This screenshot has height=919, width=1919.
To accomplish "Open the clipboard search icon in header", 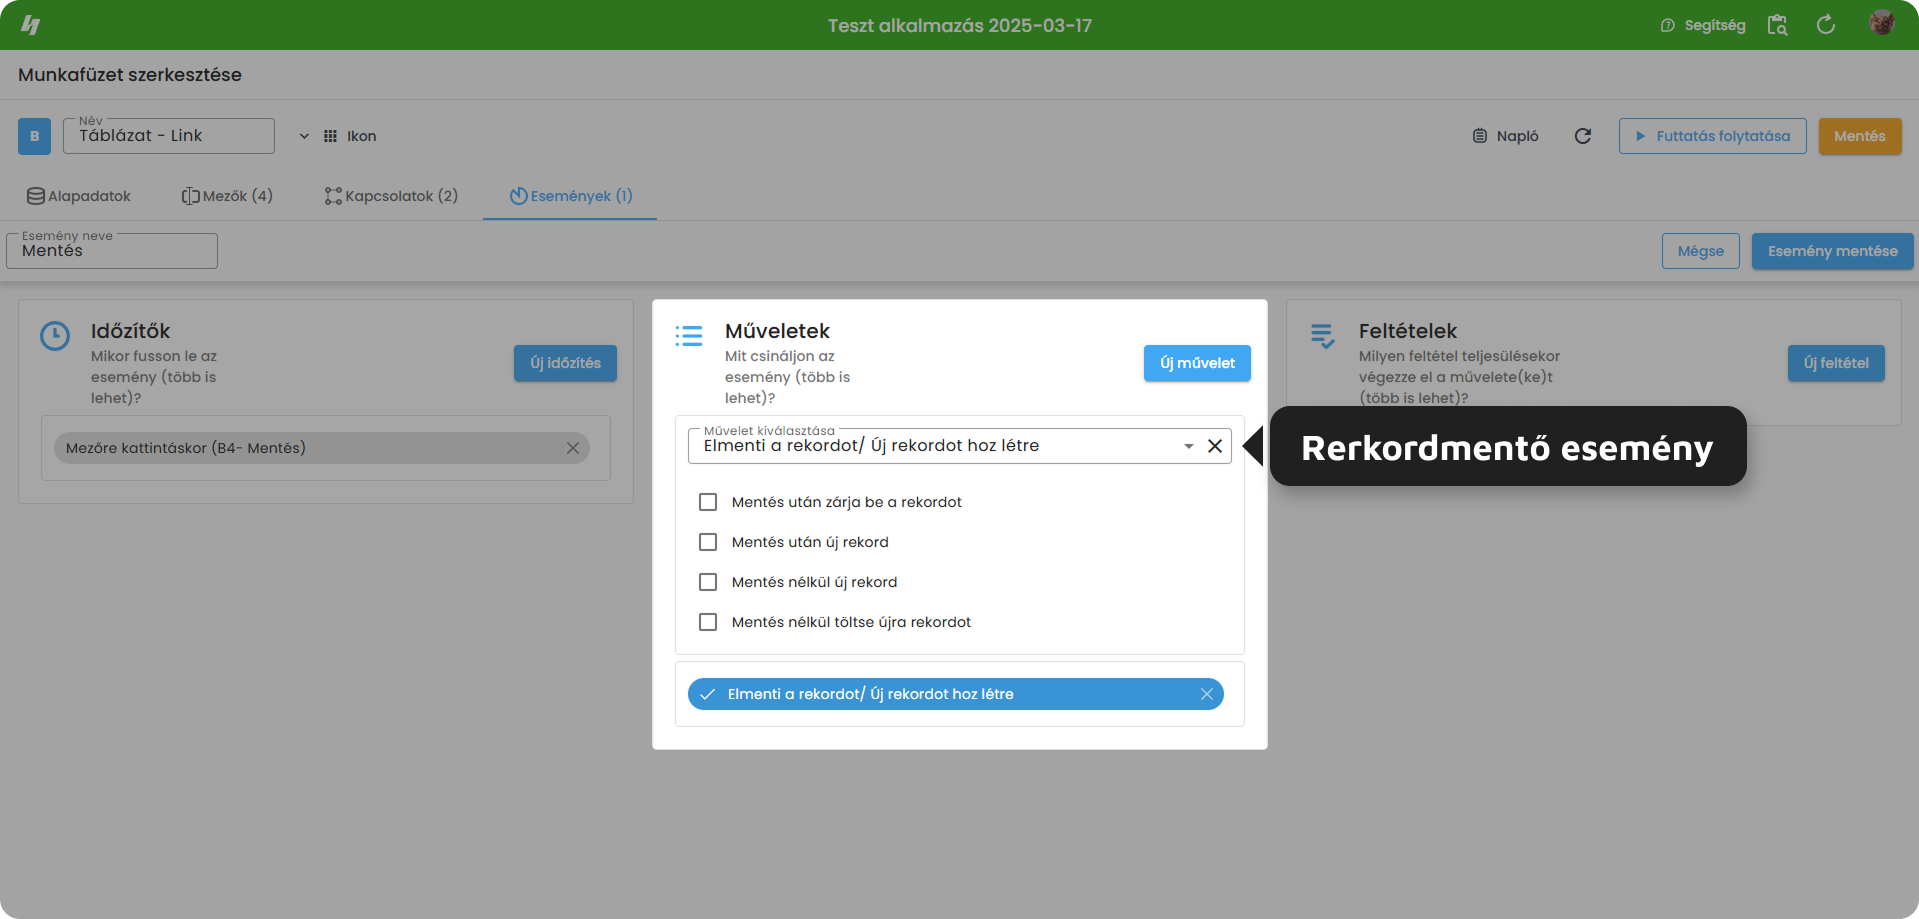I will 1777,25.
